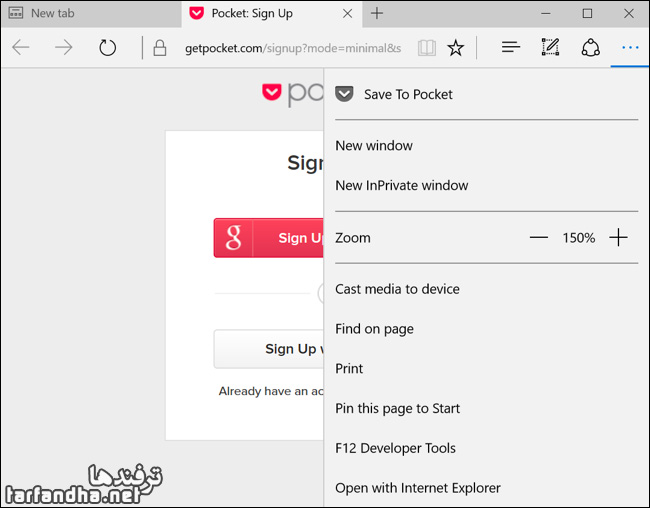This screenshot has width=650, height=508.
Task: Maximize the Edge browser window
Action: pos(587,14)
